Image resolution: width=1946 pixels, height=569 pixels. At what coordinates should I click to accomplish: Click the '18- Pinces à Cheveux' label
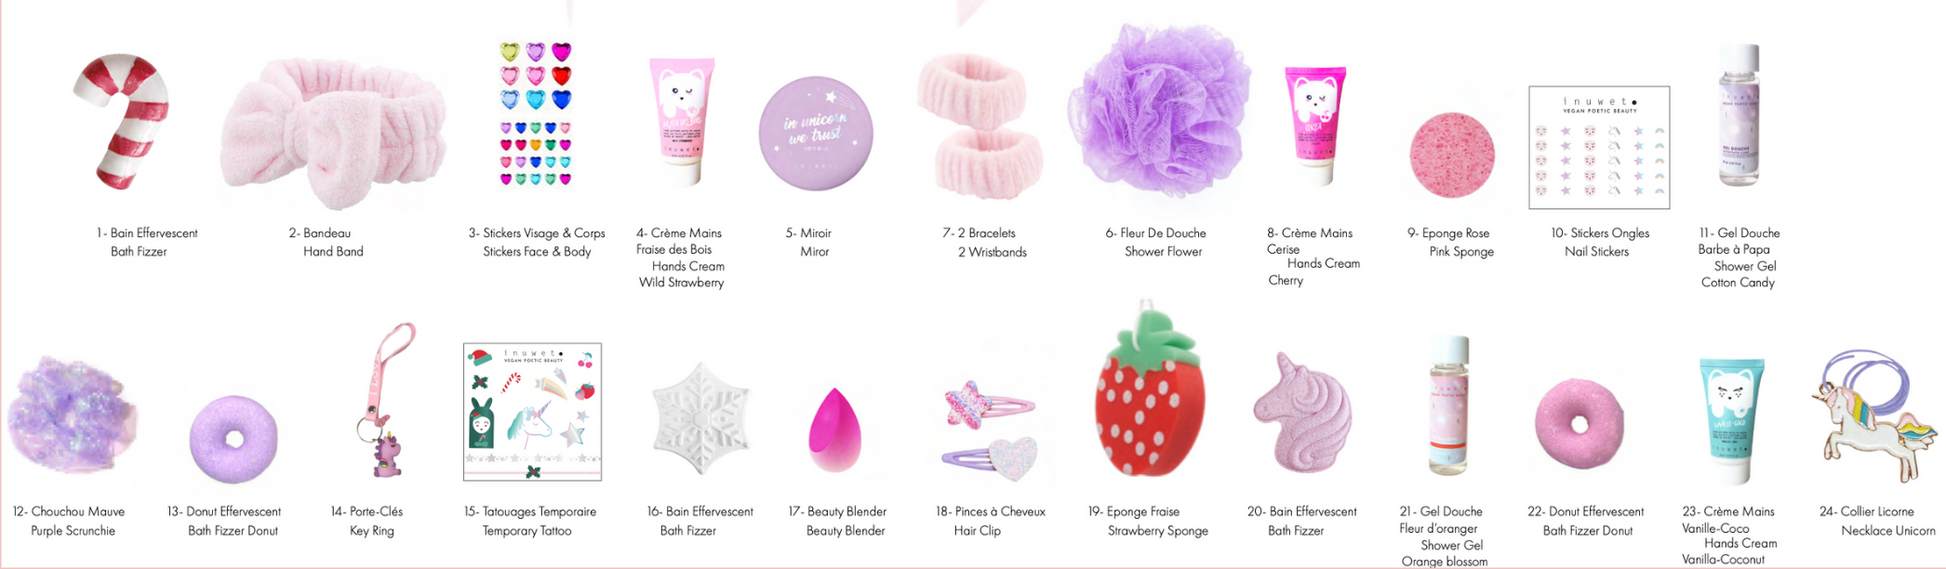[990, 512]
